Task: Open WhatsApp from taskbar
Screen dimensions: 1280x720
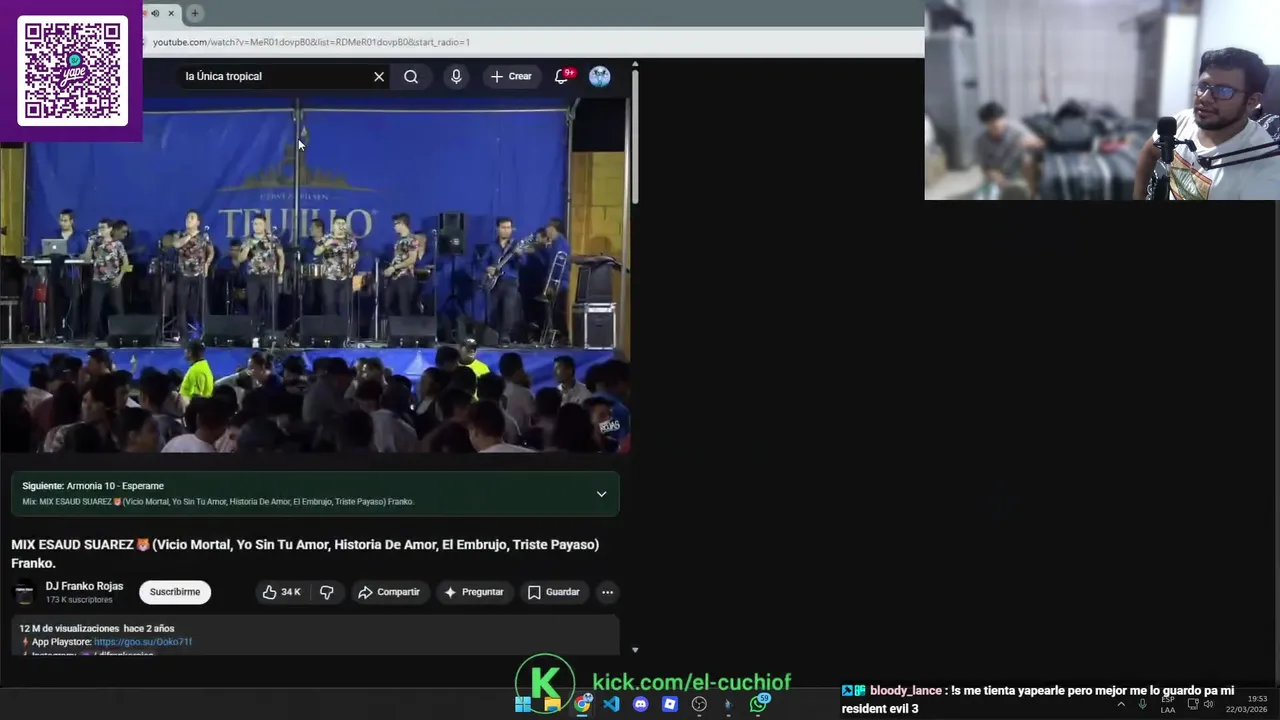Action: pyautogui.click(x=760, y=704)
